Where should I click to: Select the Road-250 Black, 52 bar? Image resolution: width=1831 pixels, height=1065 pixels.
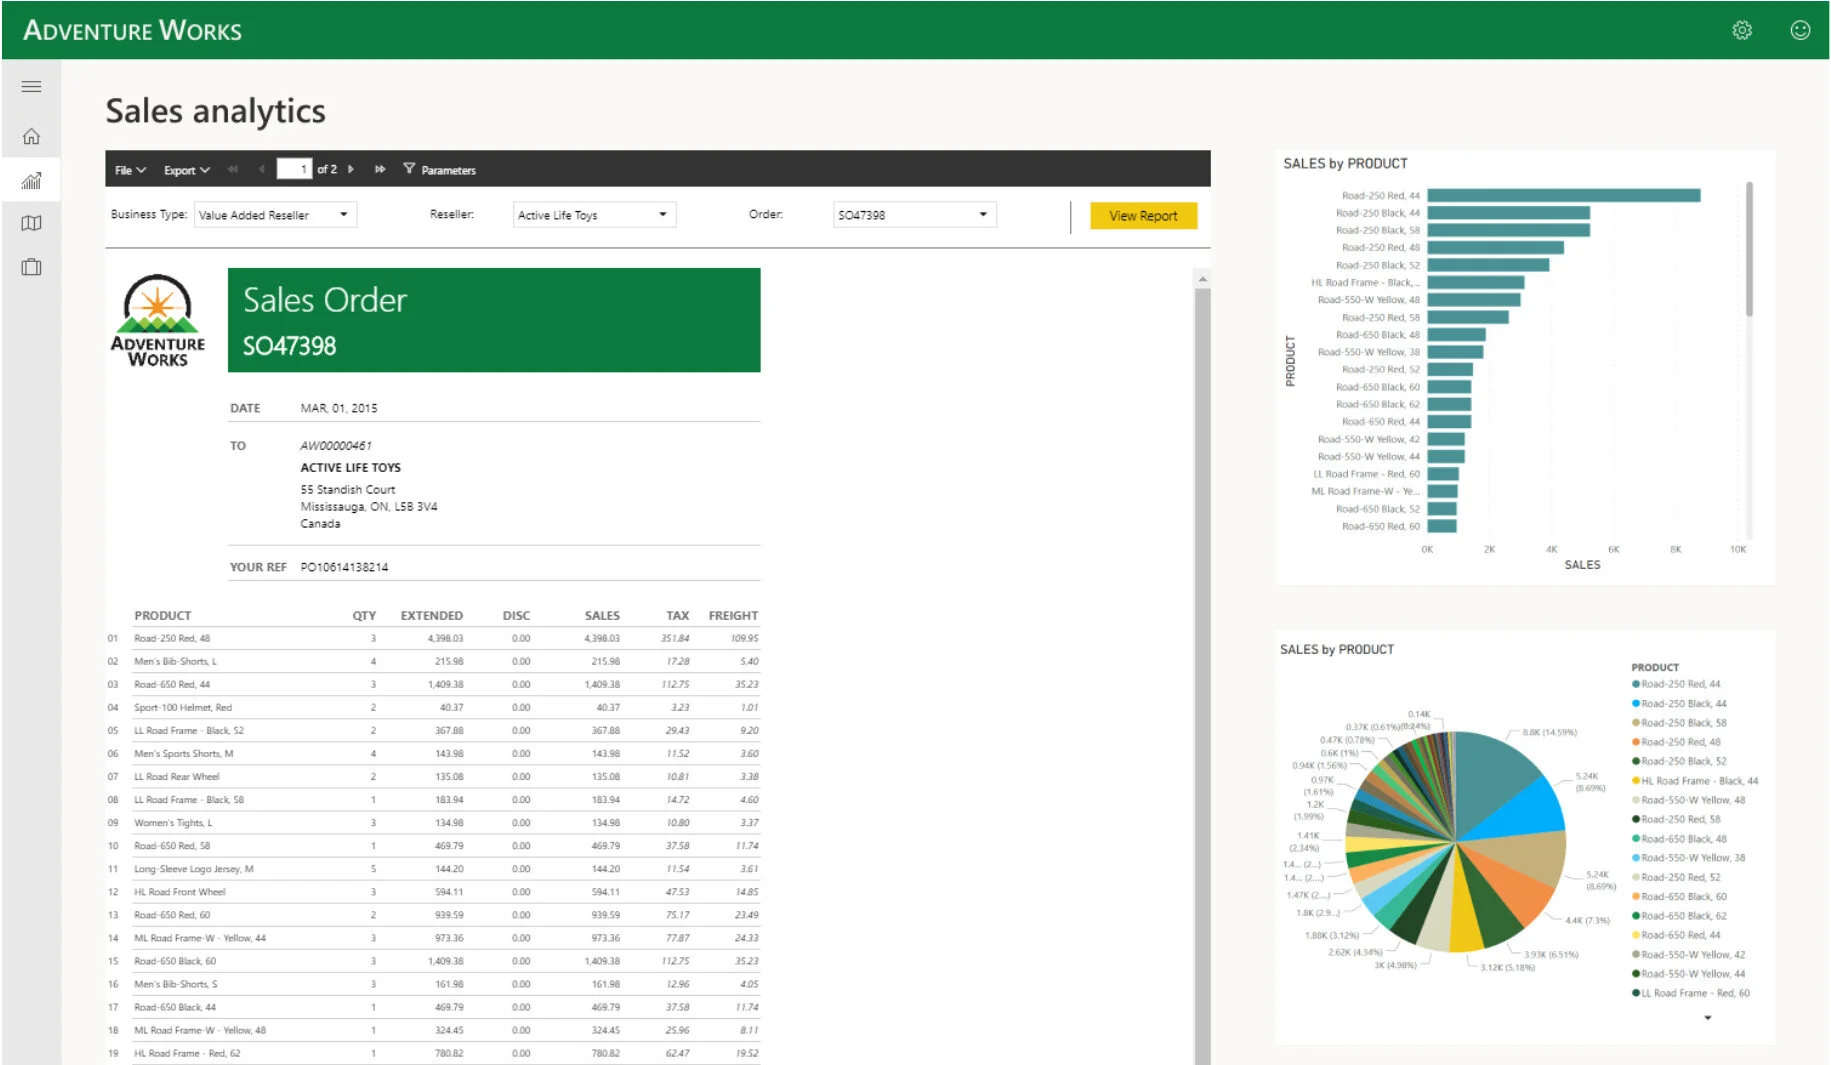tap(1488, 265)
